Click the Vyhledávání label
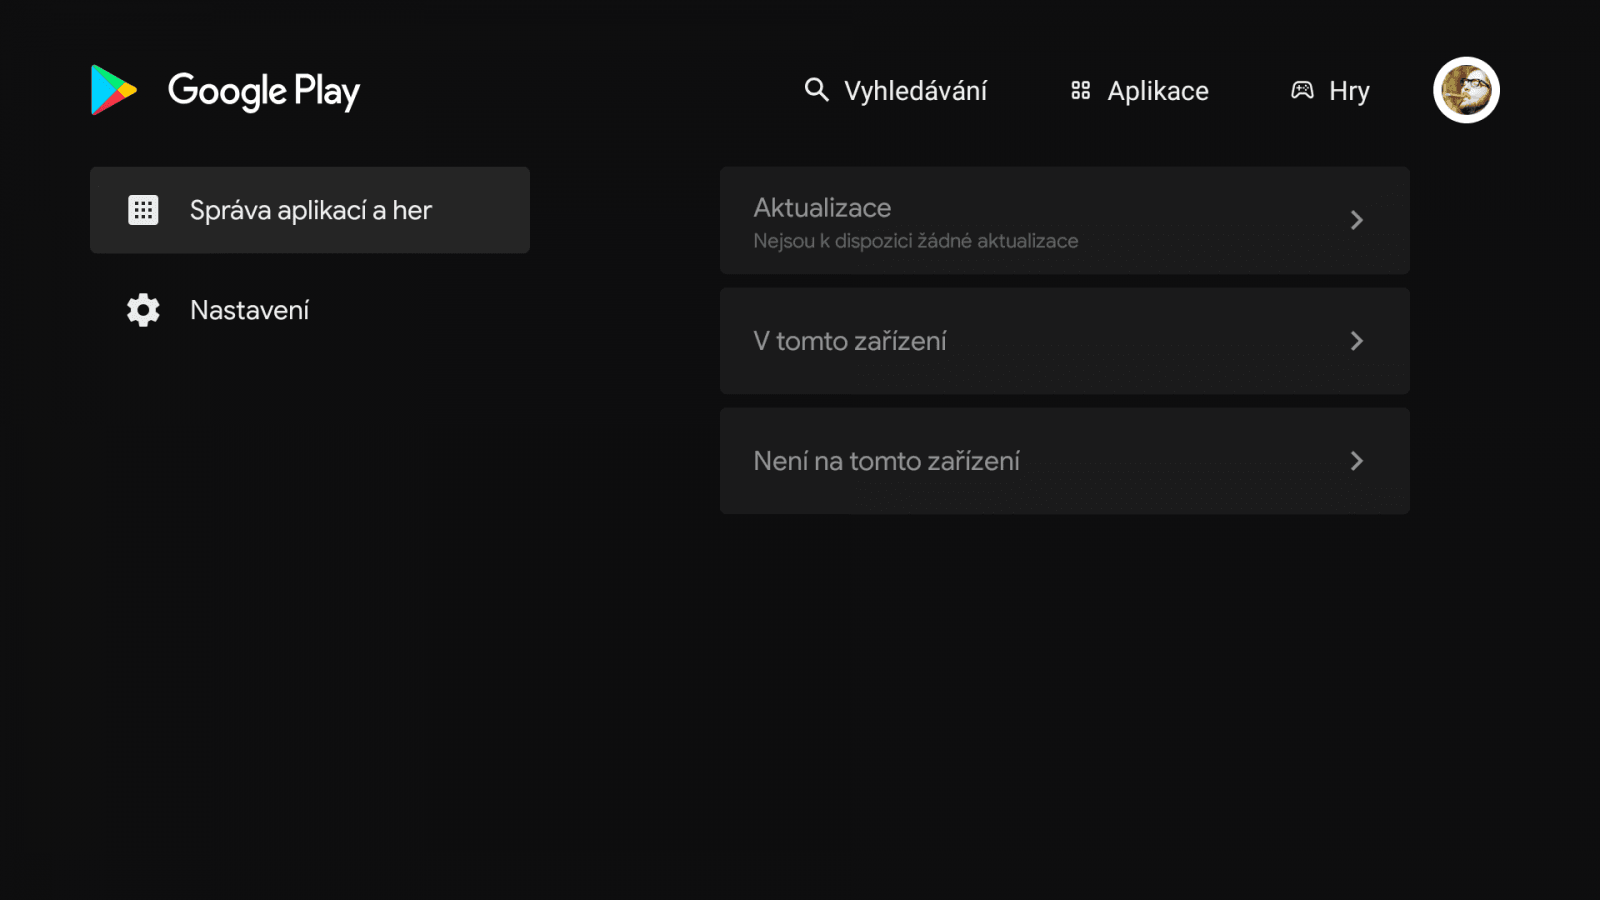 (915, 90)
